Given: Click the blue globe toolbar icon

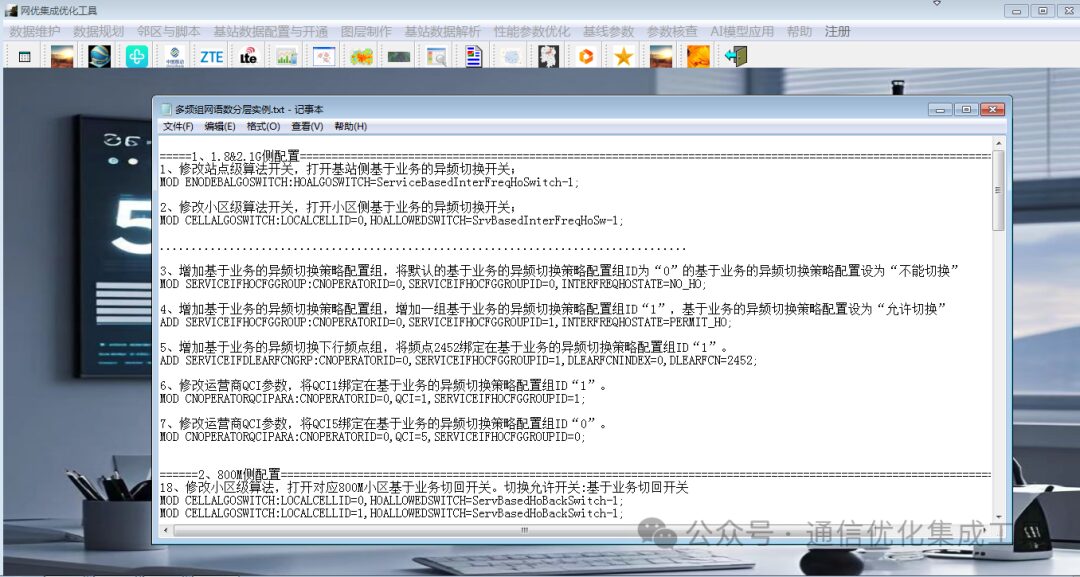Looking at the screenshot, I should point(99,56).
